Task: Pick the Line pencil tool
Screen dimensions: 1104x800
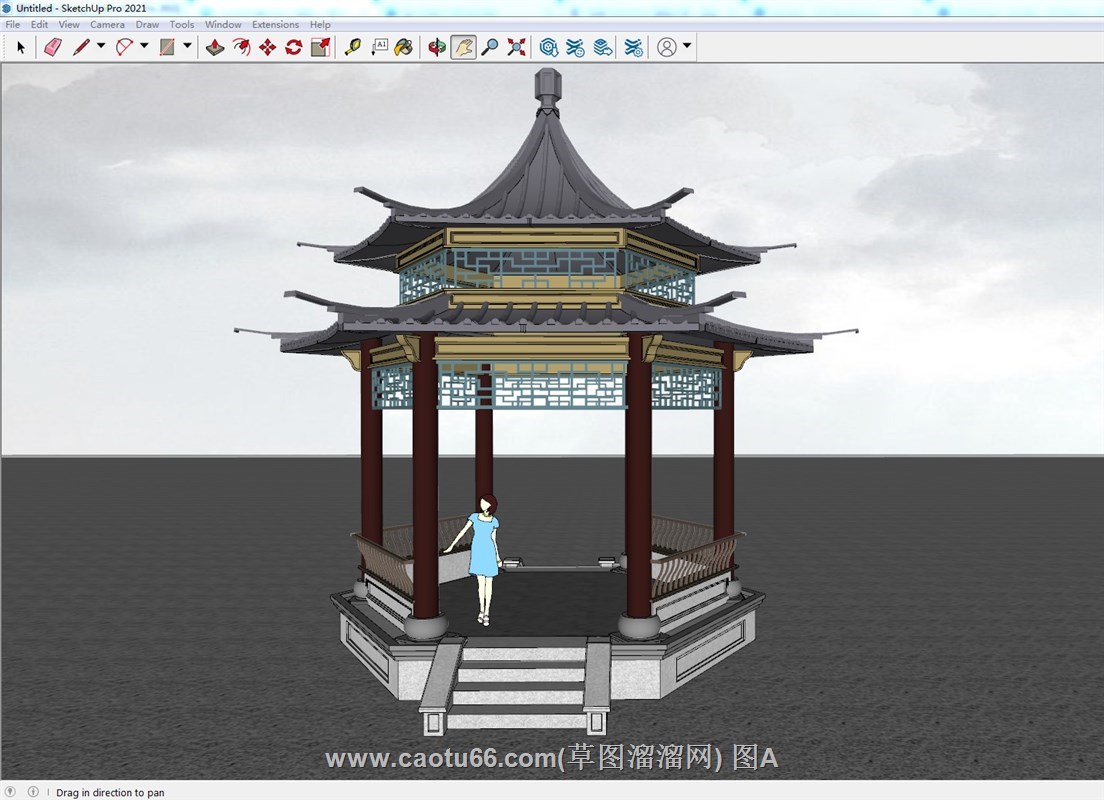Action: 81,47
